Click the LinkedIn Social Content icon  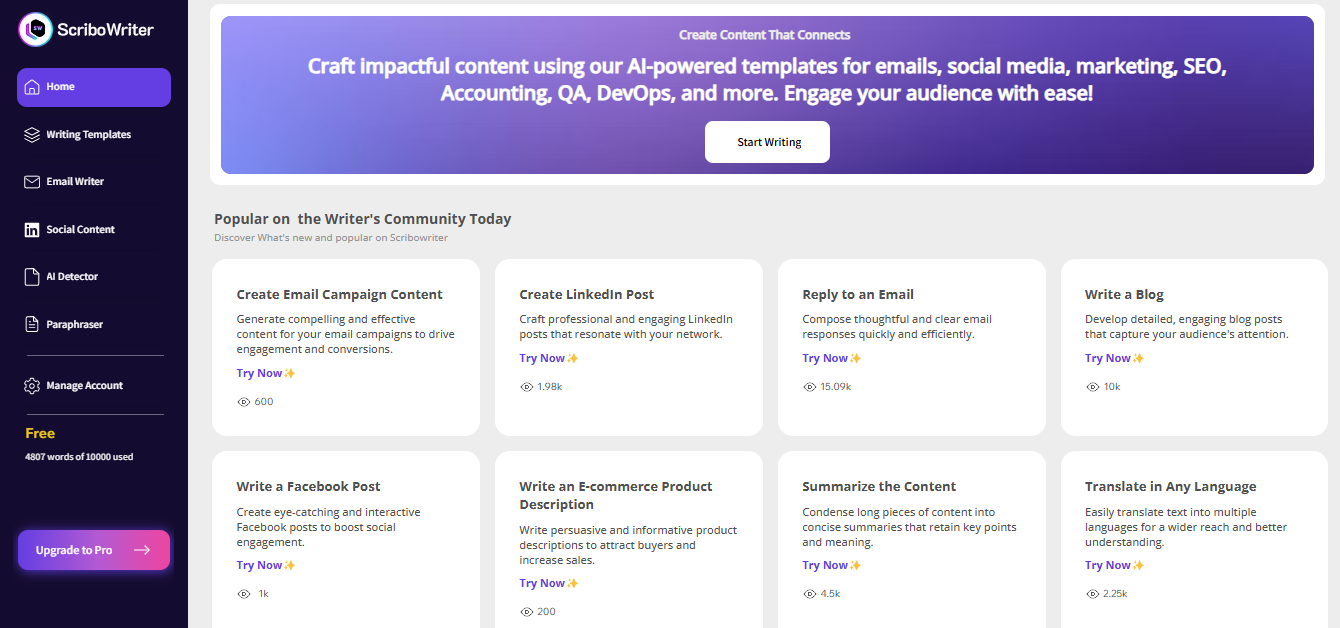pyautogui.click(x=32, y=230)
